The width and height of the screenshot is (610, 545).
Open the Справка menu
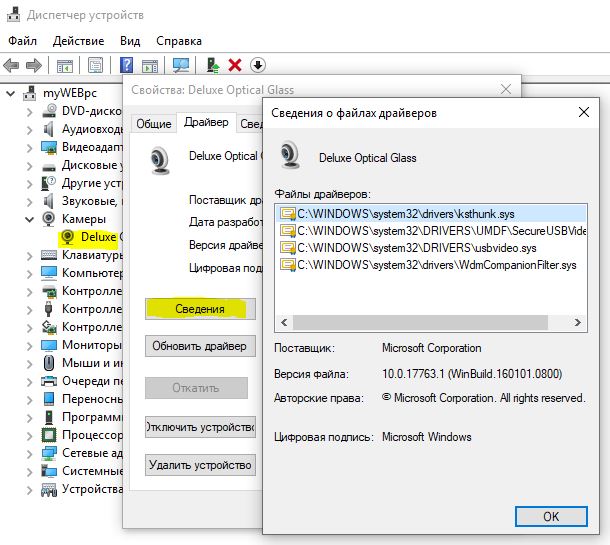coord(179,41)
